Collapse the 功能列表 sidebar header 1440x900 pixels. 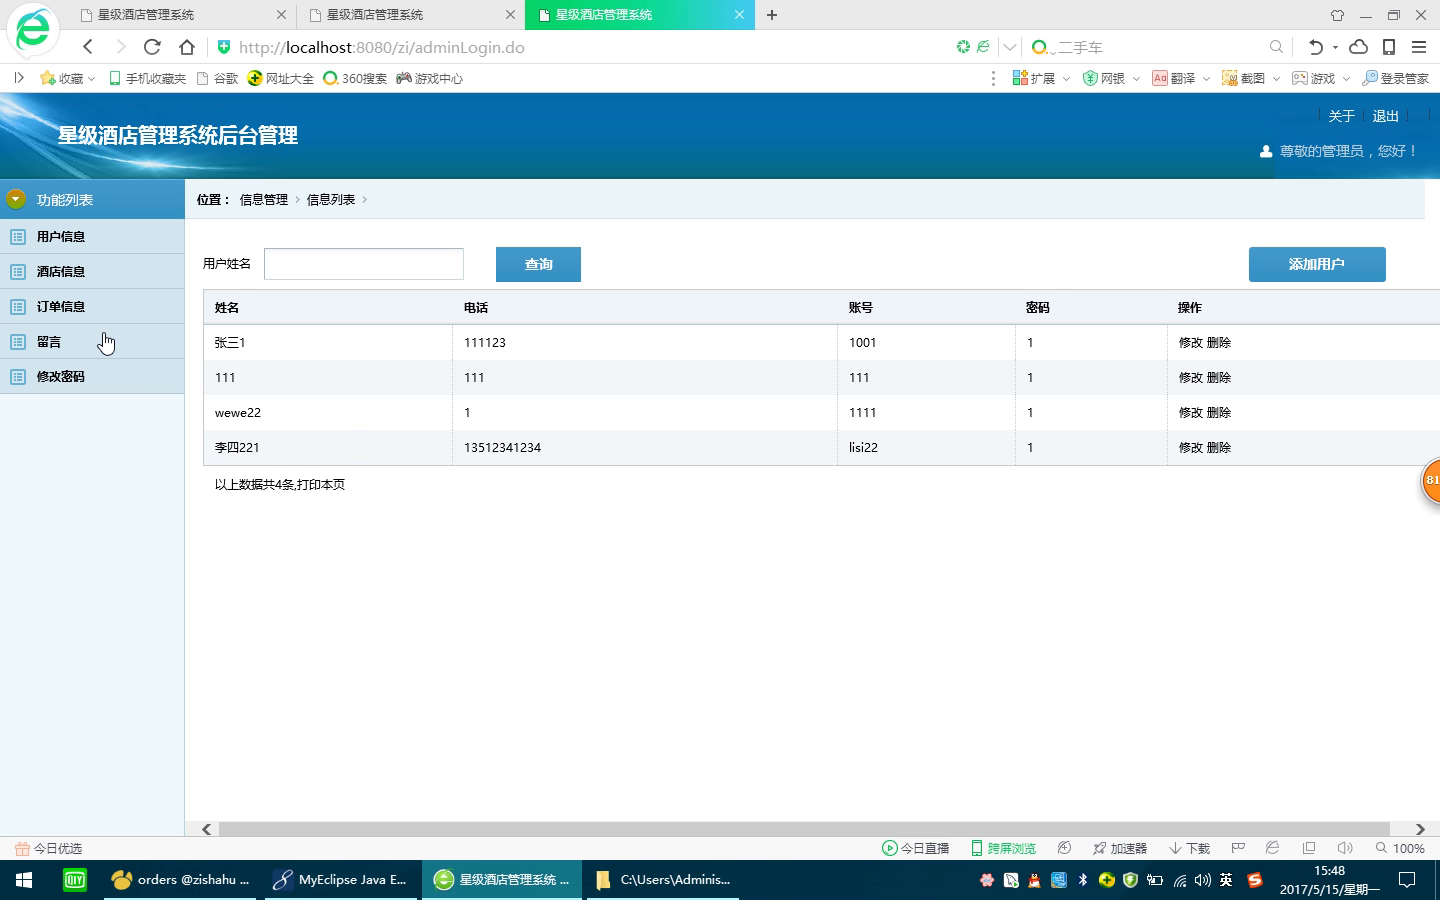92,199
